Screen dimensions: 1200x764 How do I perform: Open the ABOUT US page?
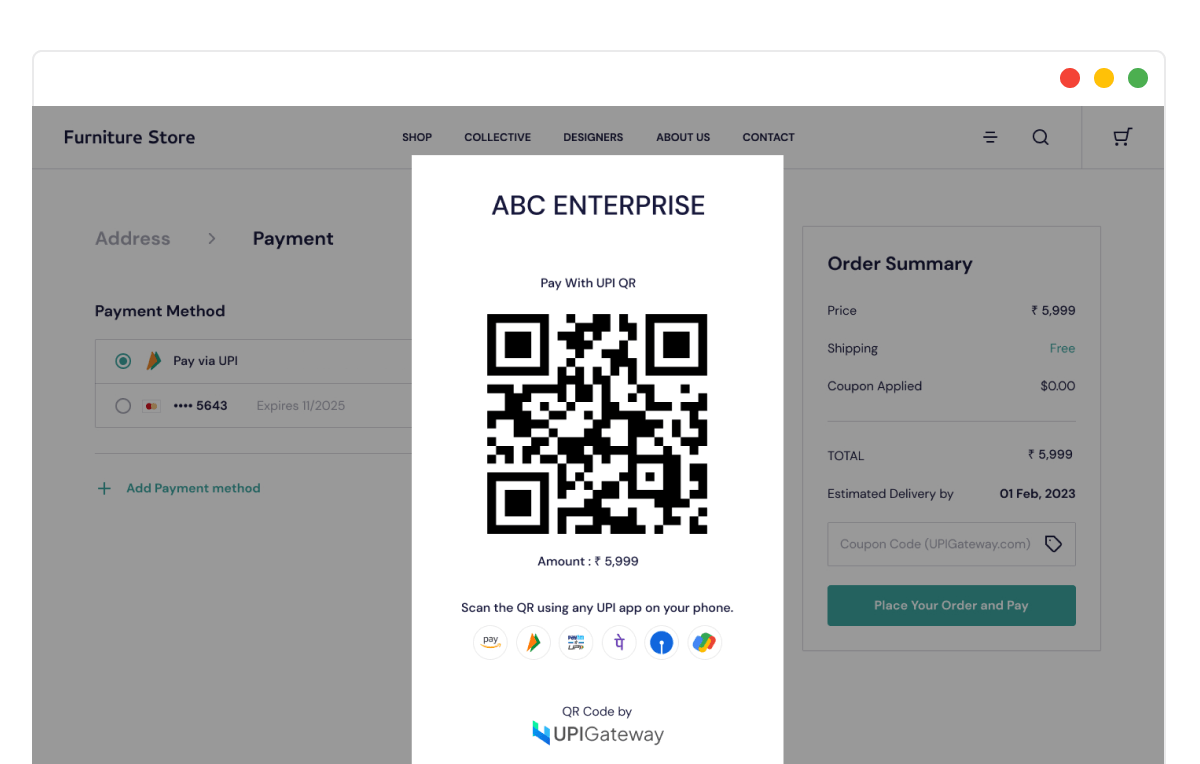tap(683, 137)
